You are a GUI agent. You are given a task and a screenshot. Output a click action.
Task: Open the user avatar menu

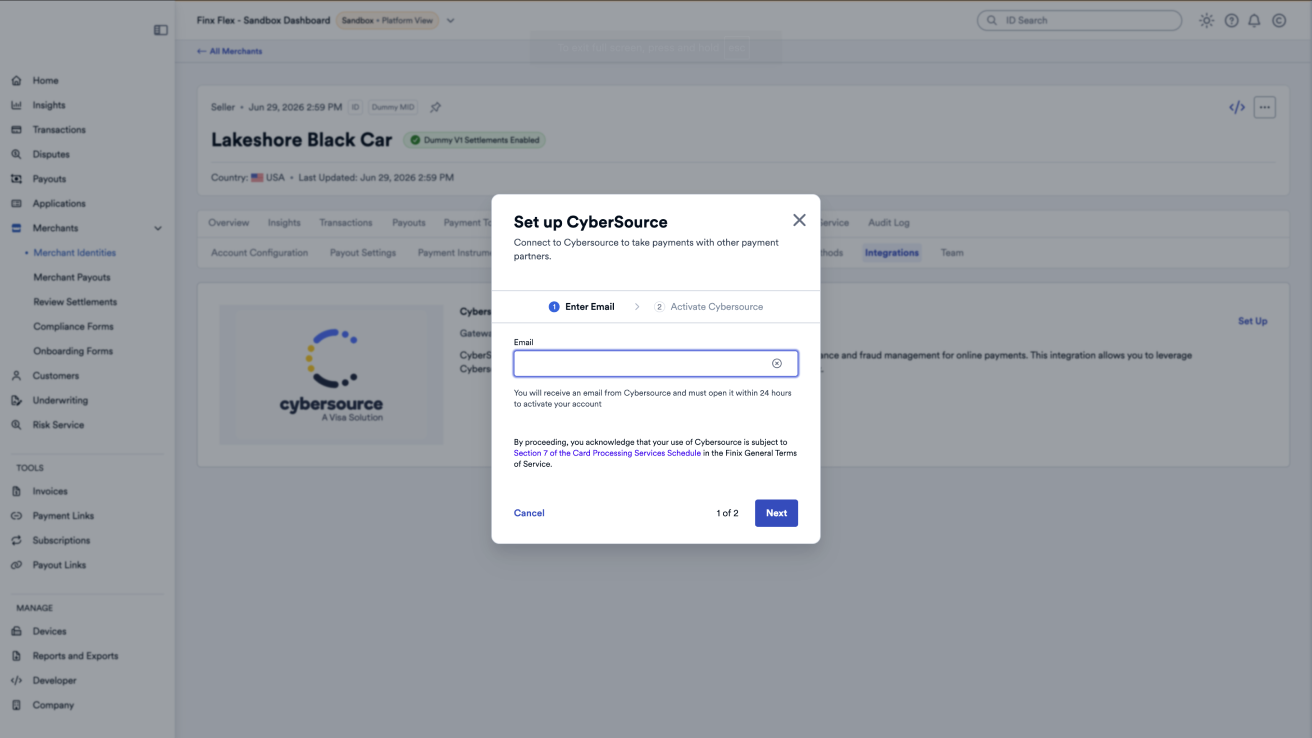tap(1278, 20)
